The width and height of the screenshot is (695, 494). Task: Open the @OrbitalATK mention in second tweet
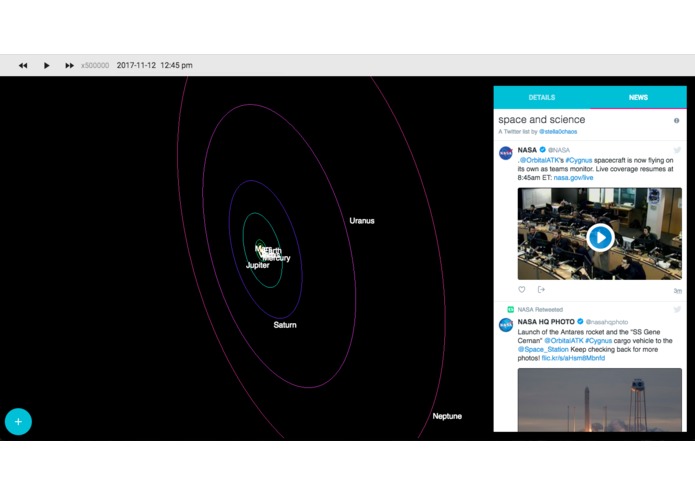(x=564, y=341)
